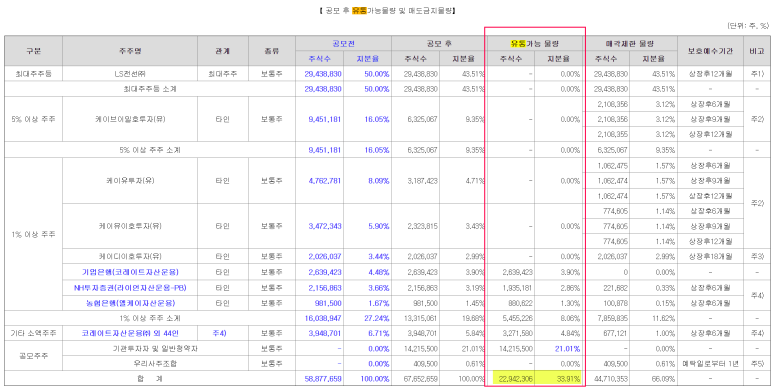Click the 67,652,659 post-offering total shares
773x389 pixels.
(420, 379)
